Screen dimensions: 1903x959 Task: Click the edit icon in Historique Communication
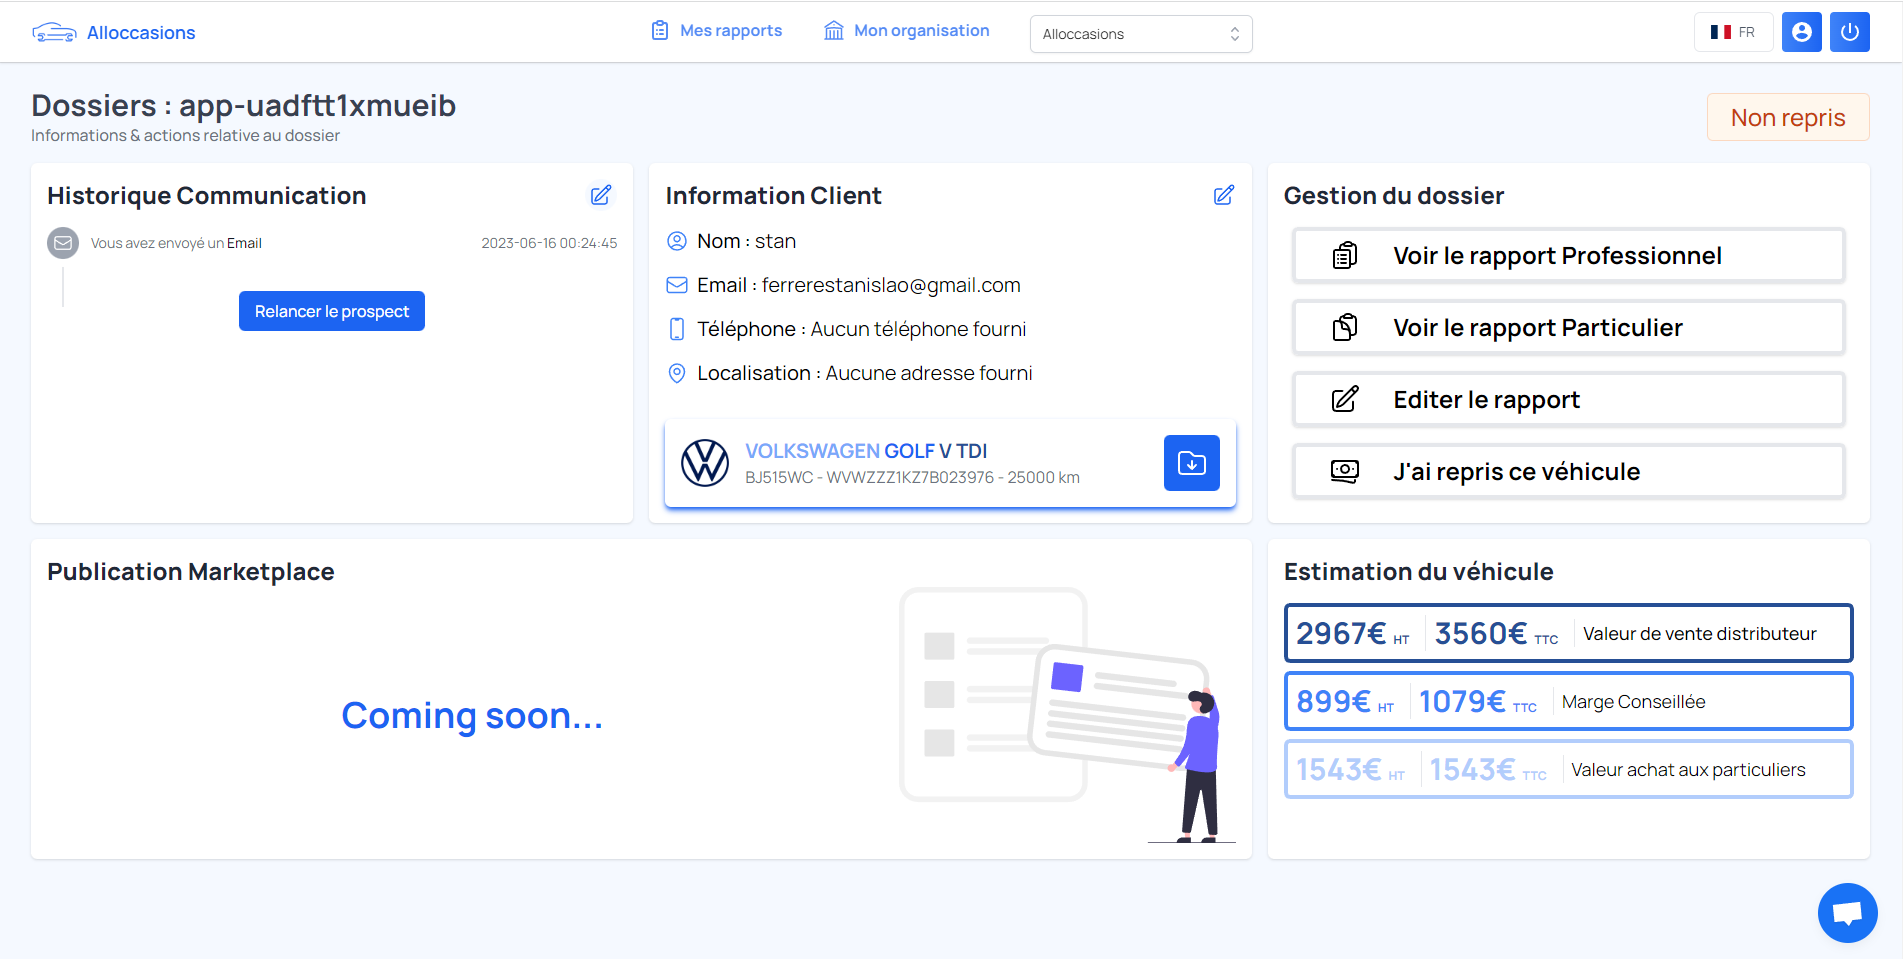pos(600,195)
